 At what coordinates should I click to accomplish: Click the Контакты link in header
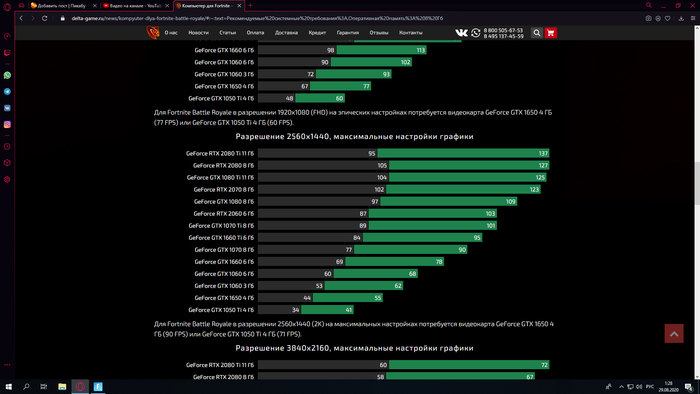(411, 33)
